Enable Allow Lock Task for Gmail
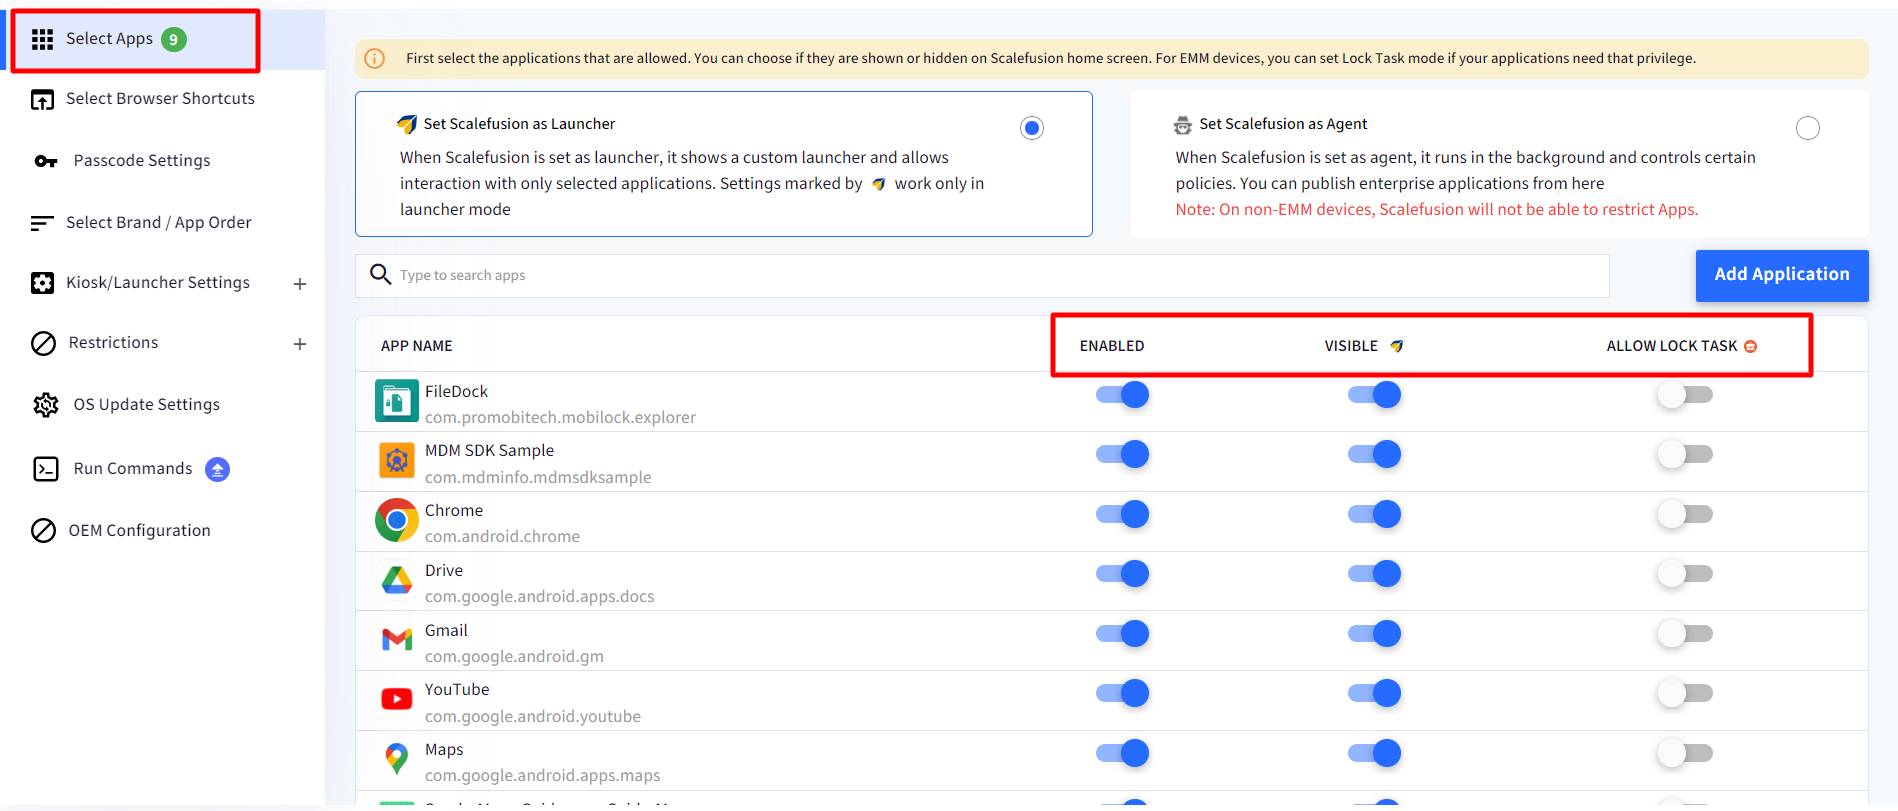The image size is (1898, 811). pyautogui.click(x=1685, y=633)
